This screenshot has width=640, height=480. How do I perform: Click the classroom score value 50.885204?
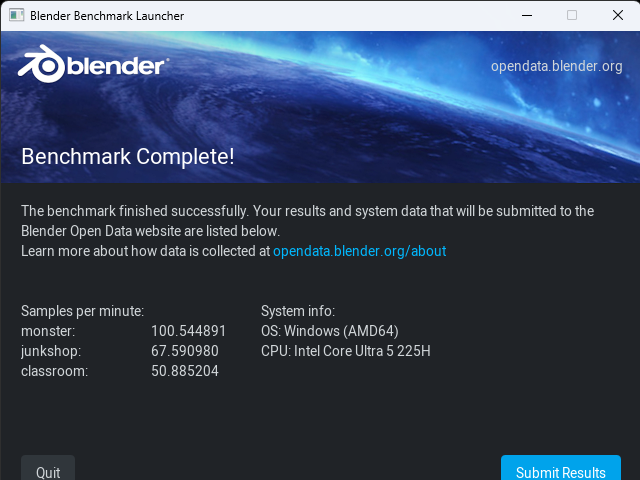coord(185,371)
